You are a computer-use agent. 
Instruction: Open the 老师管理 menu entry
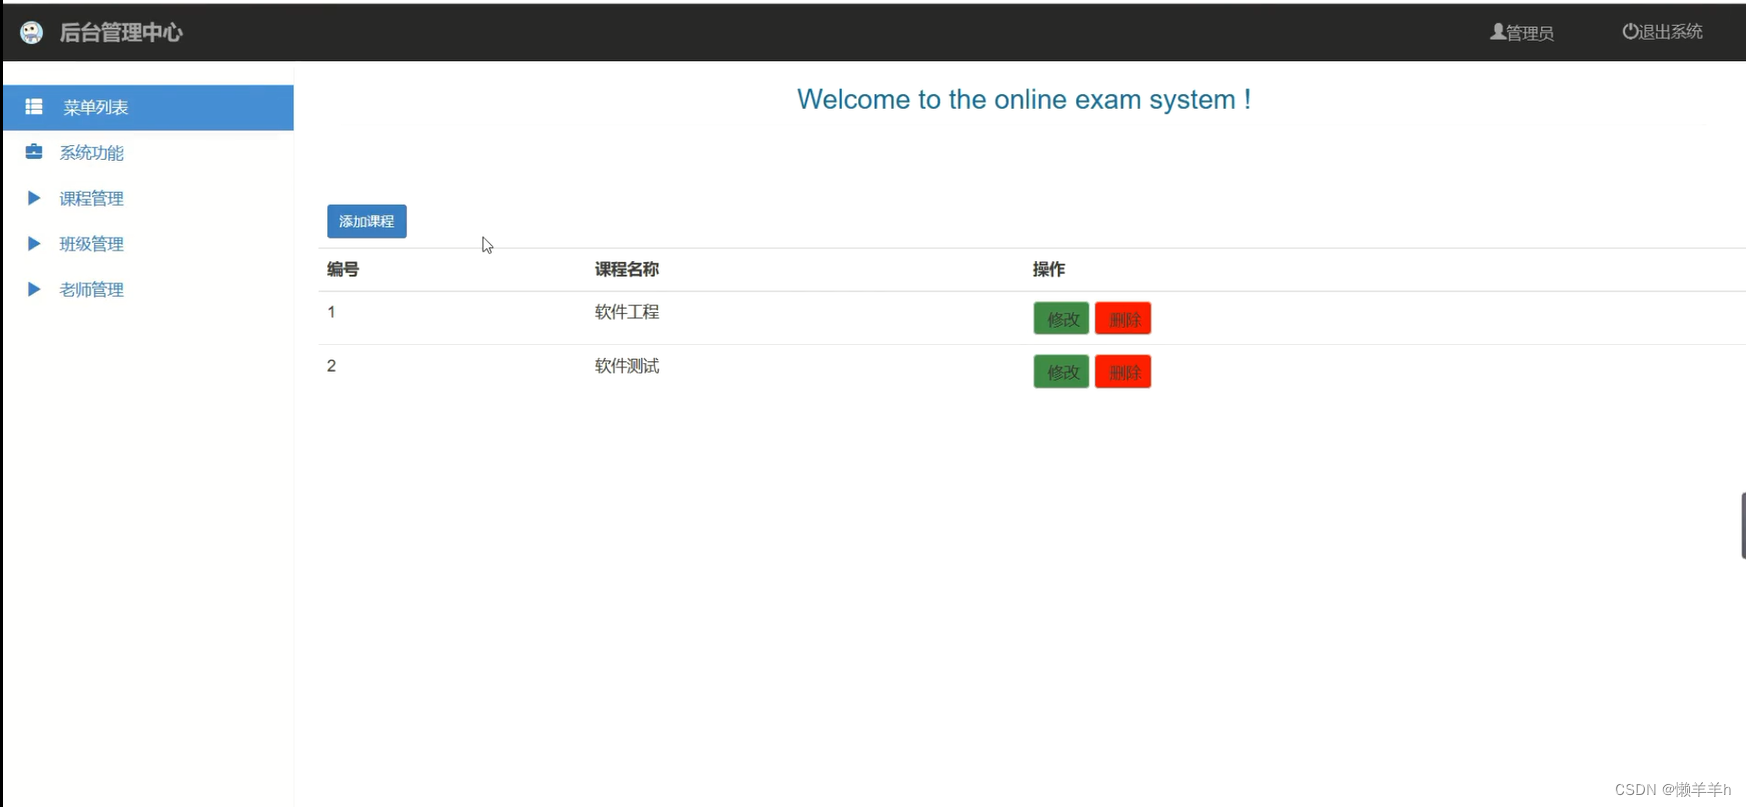tap(91, 289)
